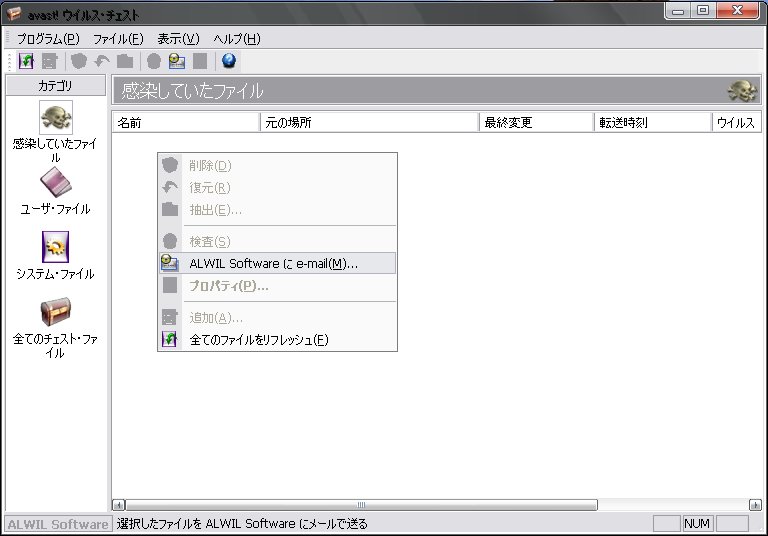Close the avast virus chest window

[x=738, y=10]
